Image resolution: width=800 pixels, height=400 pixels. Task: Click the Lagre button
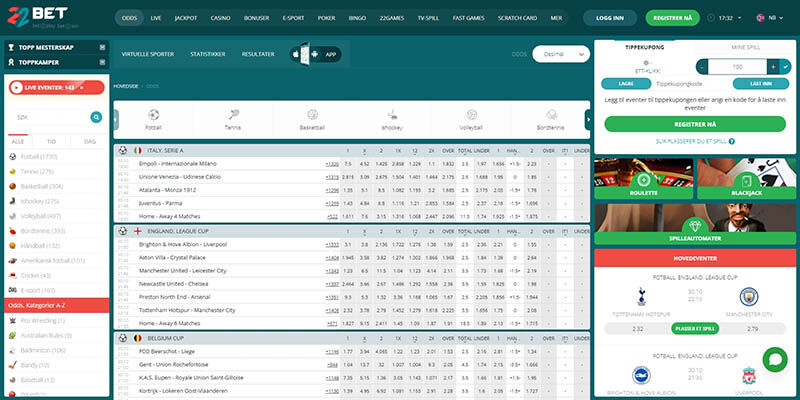(626, 84)
